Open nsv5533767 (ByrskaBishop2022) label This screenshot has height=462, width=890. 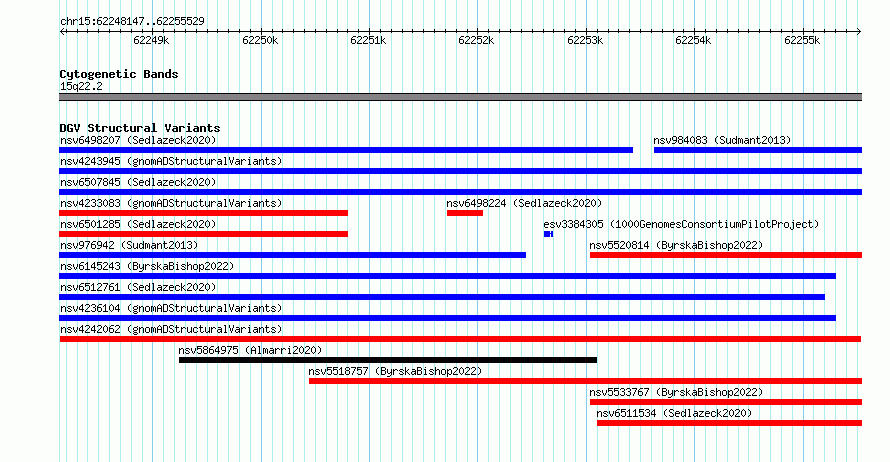coord(676,392)
